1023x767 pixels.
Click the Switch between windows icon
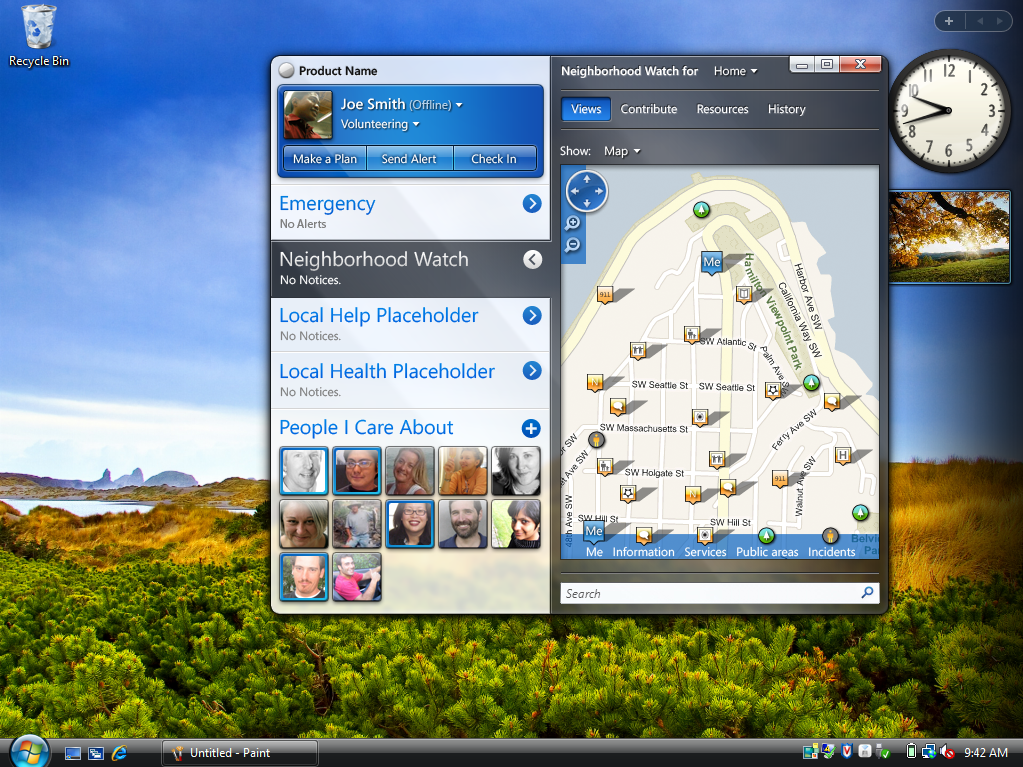coord(96,753)
